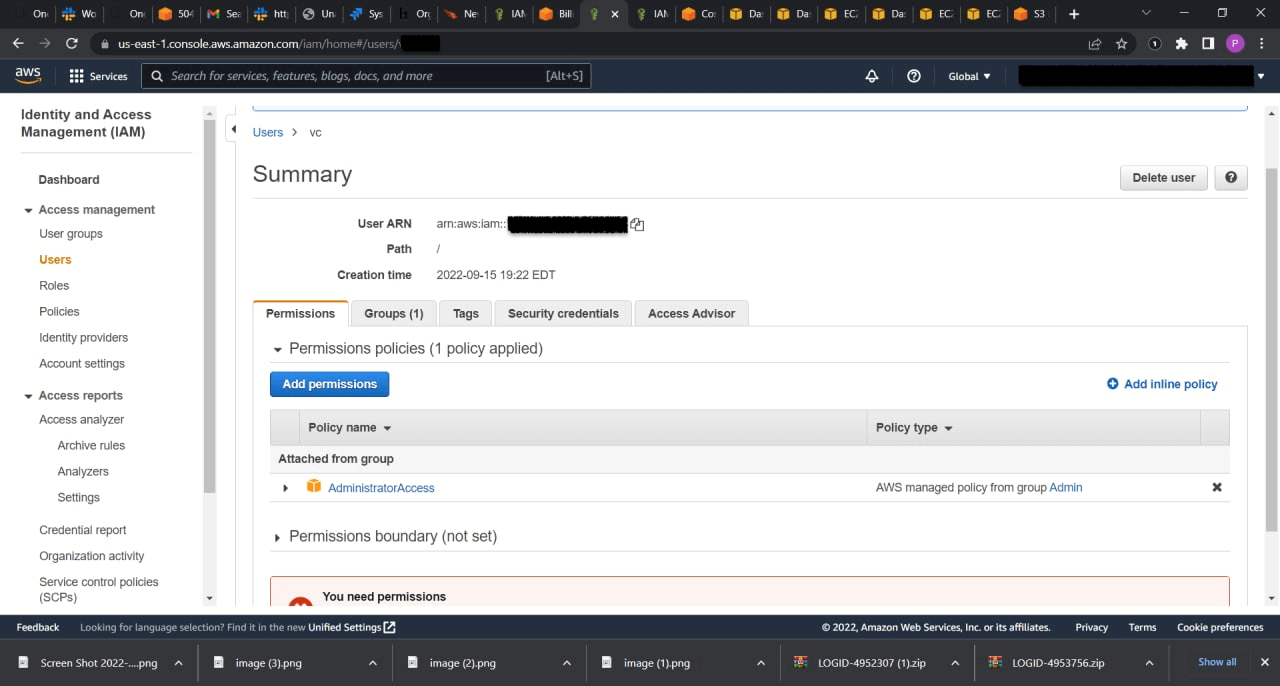
Task: Collapse Access management nav section
Action: 28,210
